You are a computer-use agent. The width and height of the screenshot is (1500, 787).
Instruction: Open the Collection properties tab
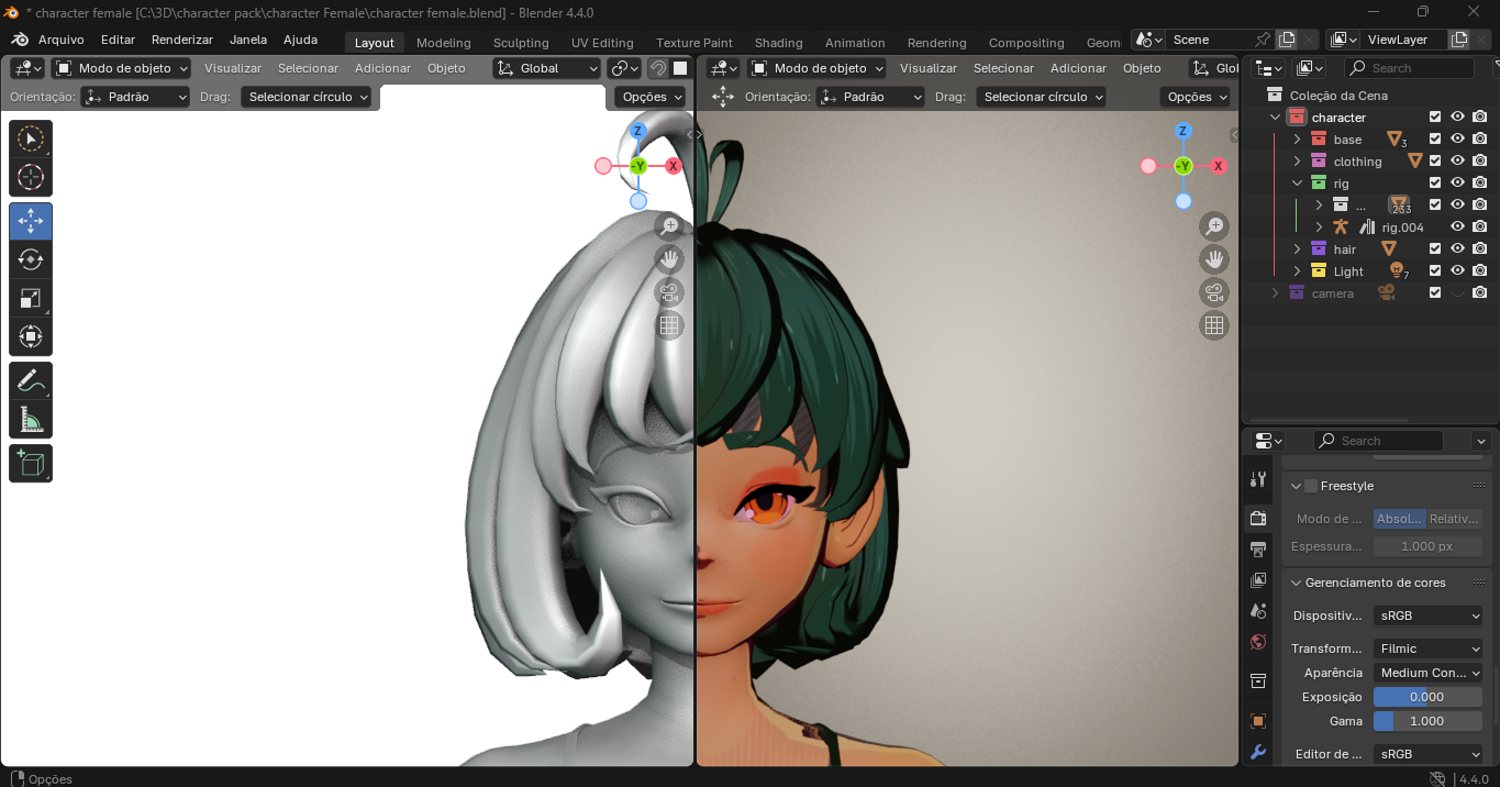pos(1258,681)
